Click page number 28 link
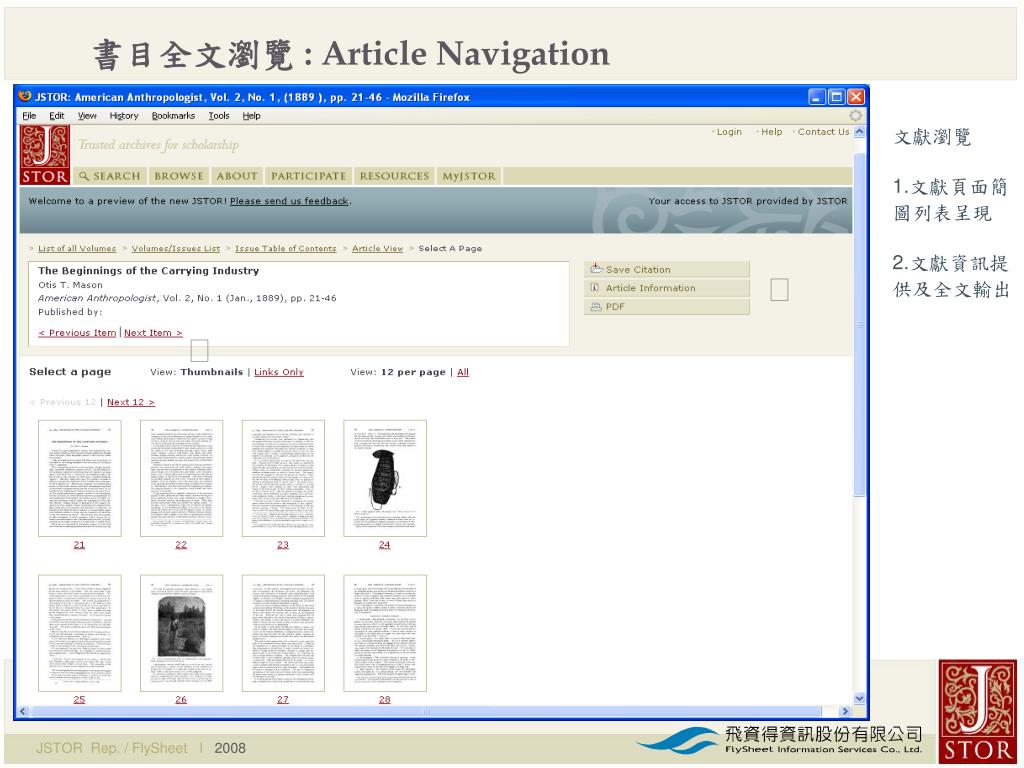The height and width of the screenshot is (768, 1024). (x=385, y=699)
